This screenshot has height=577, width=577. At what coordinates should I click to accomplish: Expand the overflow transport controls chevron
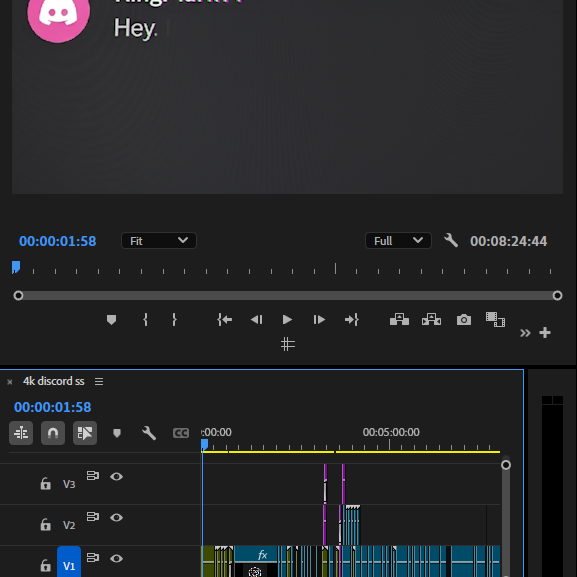(525, 333)
